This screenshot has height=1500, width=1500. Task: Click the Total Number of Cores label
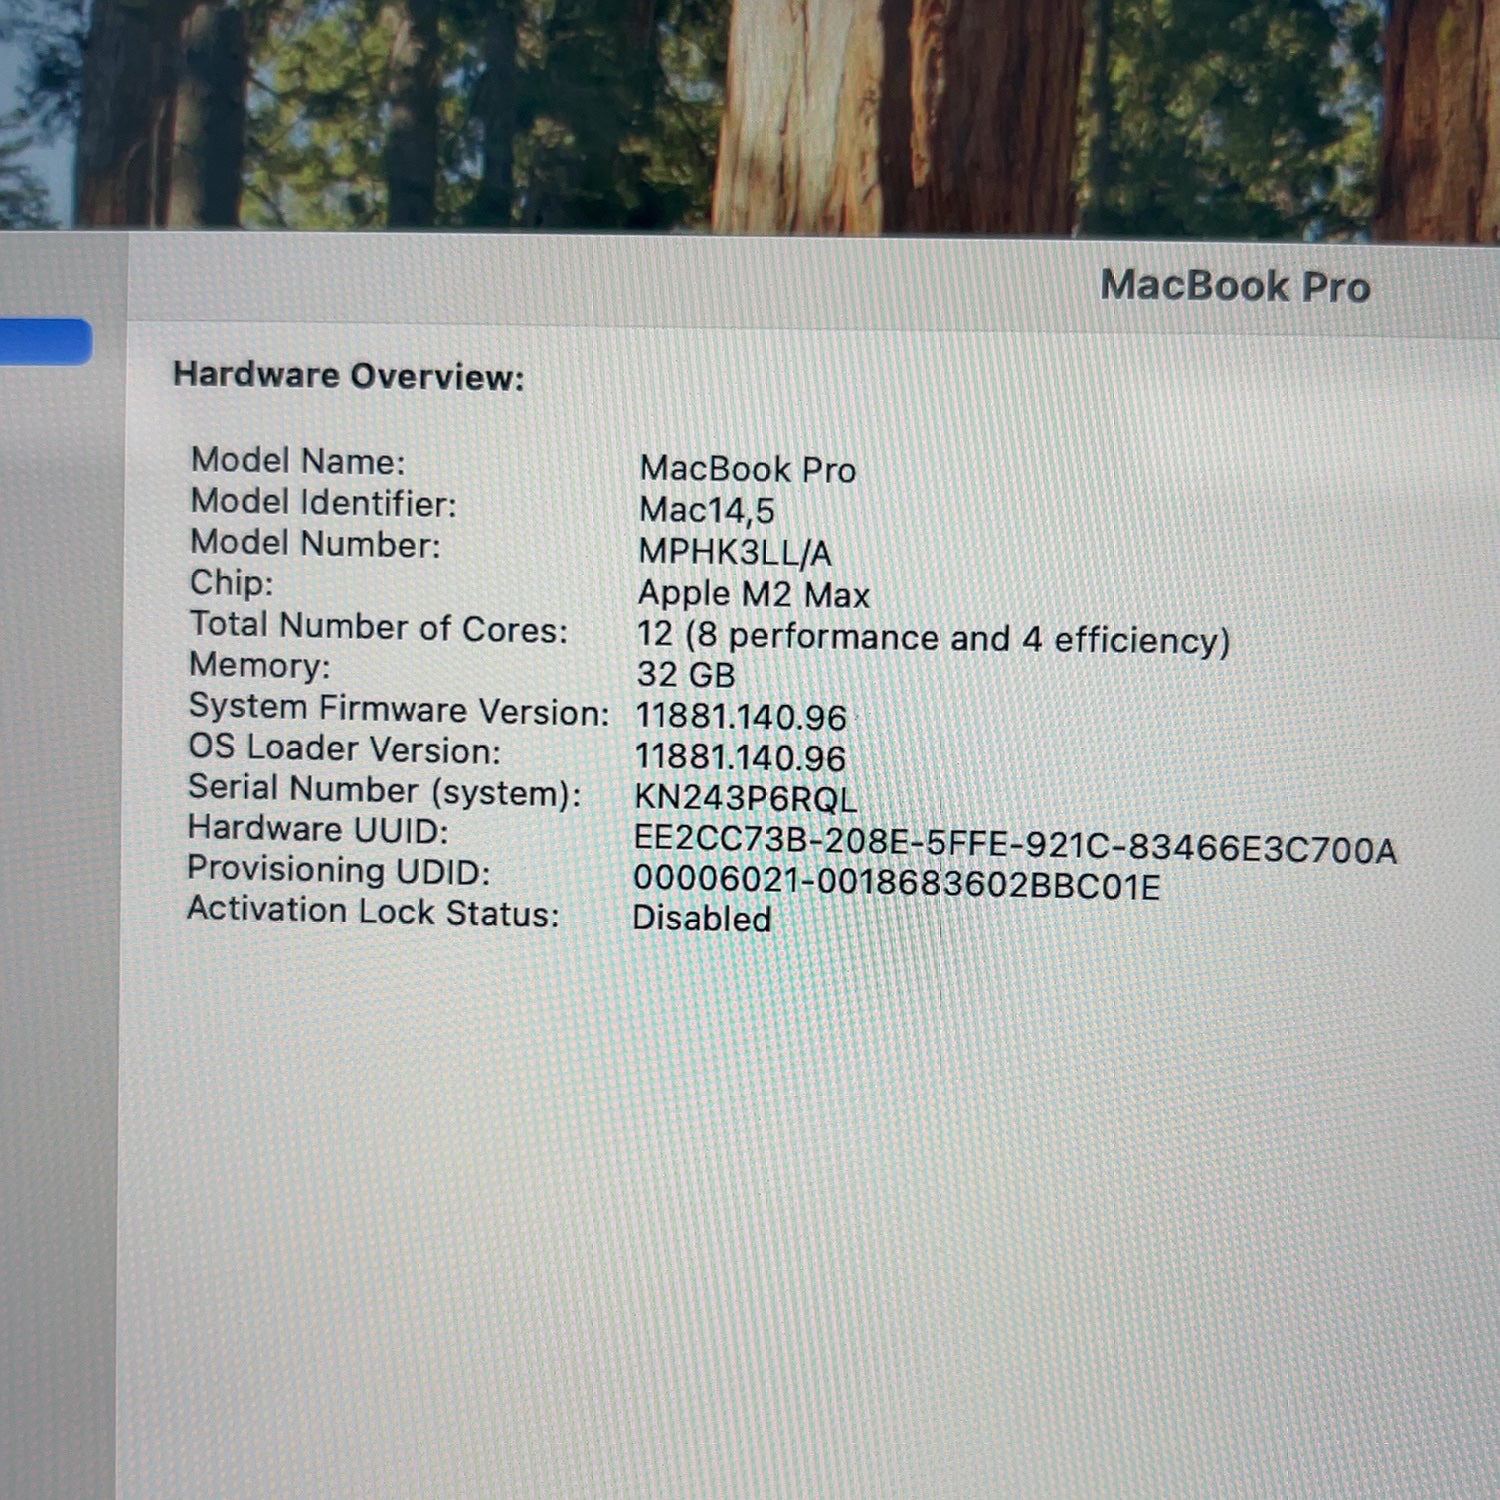(378, 627)
